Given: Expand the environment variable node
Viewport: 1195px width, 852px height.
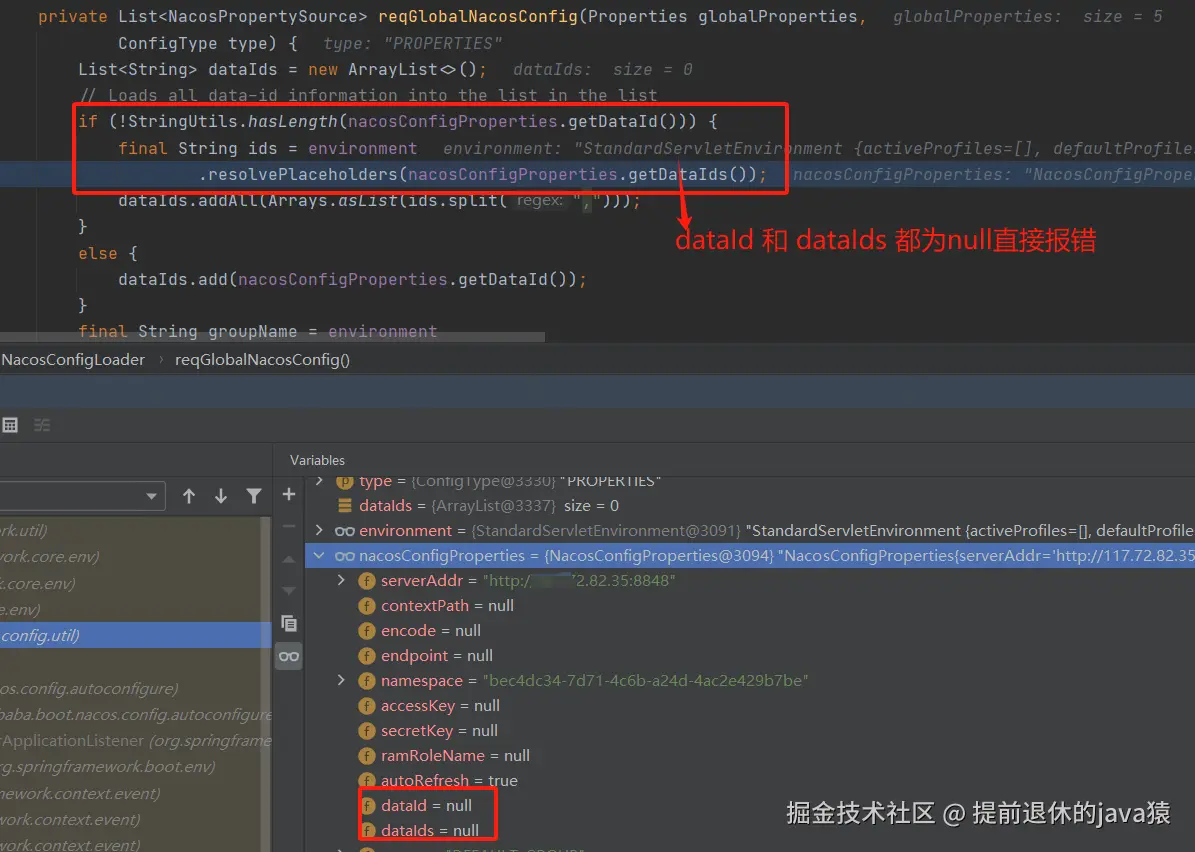Looking at the screenshot, I should point(320,530).
